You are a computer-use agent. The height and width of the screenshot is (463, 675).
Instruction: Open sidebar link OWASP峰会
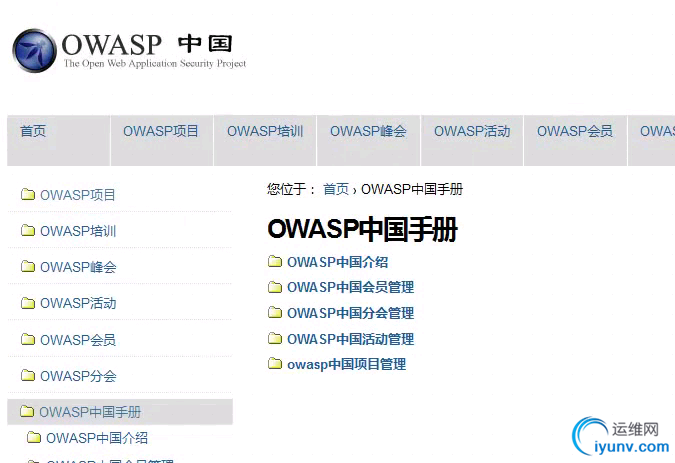[x=78, y=267]
